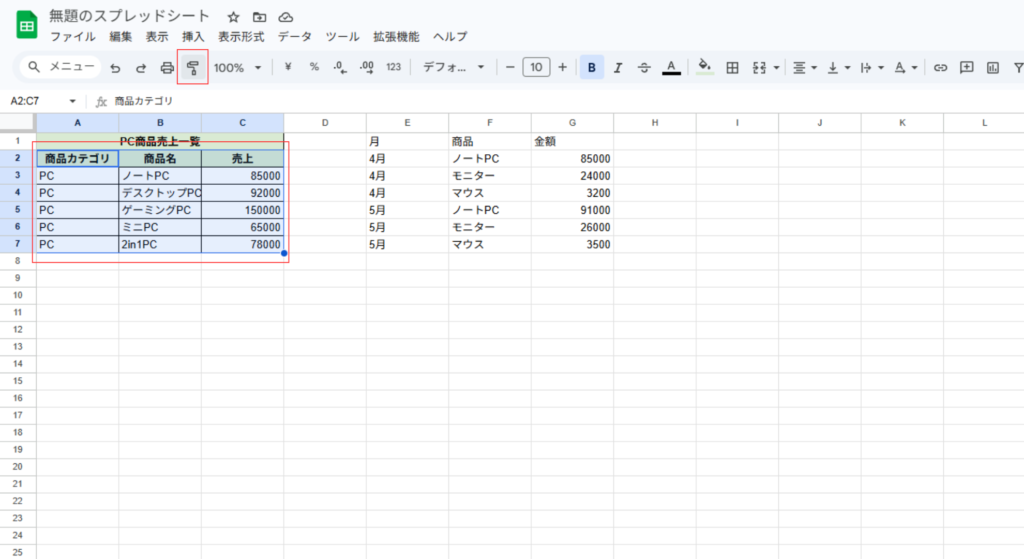Click the format as currency (¥) button

click(288, 68)
